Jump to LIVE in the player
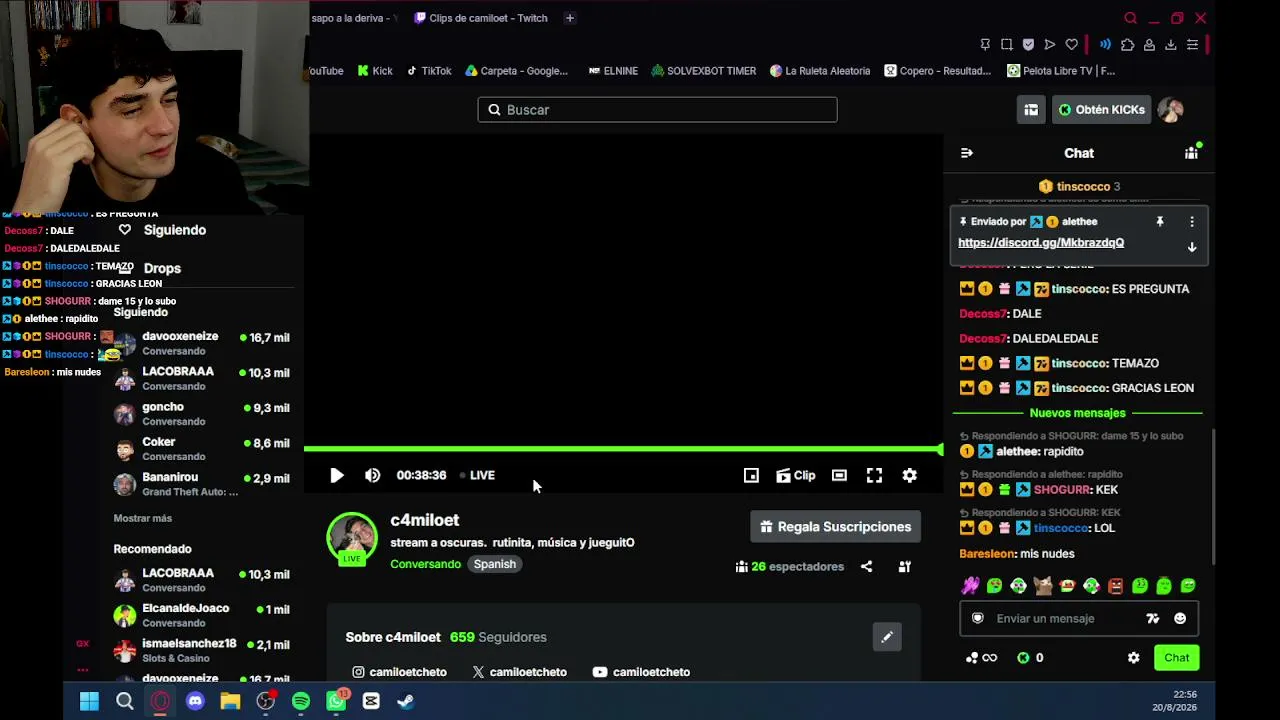The height and width of the screenshot is (720, 1280). click(476, 476)
